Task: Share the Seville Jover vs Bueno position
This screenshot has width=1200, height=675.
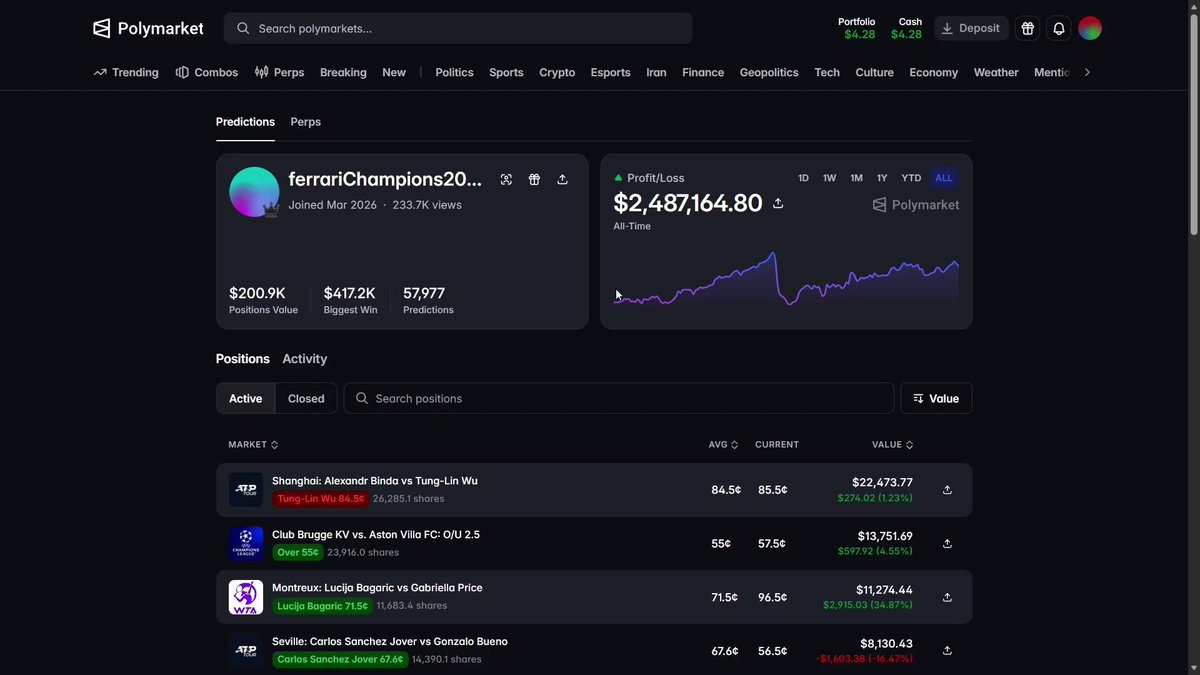Action: click(947, 650)
